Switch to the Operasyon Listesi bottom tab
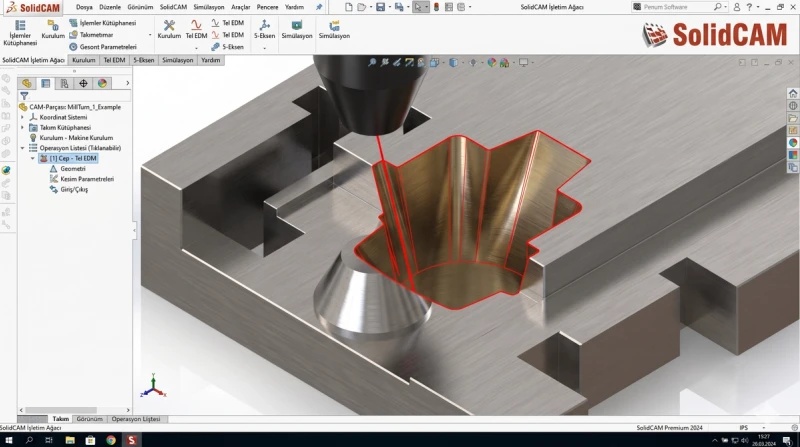 136,419
